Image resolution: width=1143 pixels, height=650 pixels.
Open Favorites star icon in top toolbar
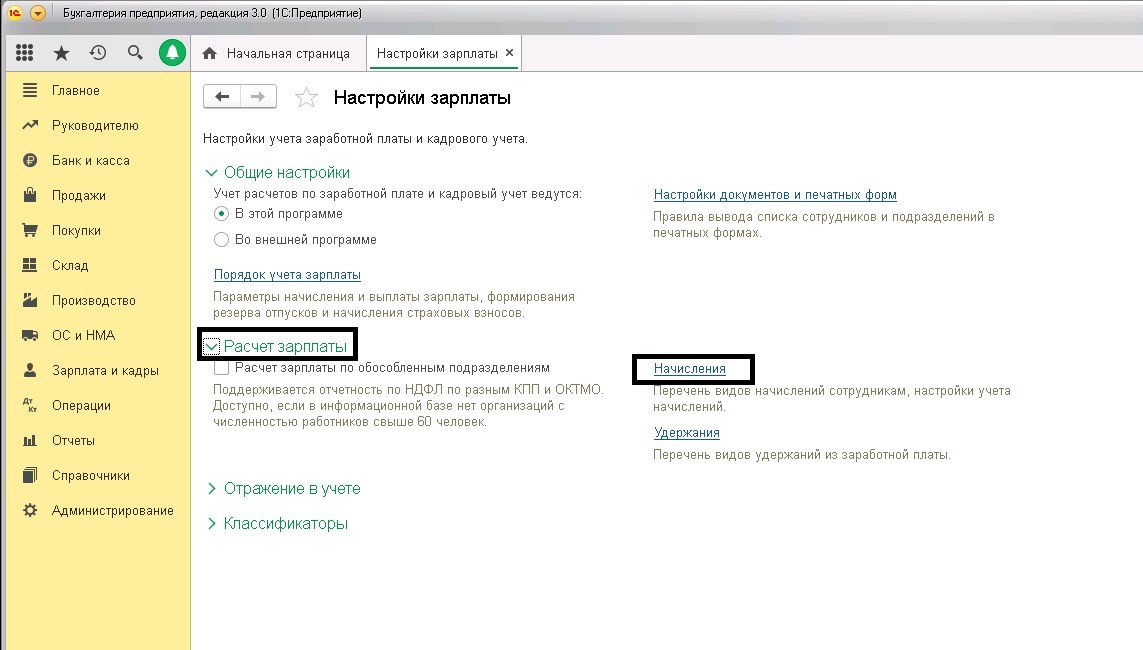61,53
